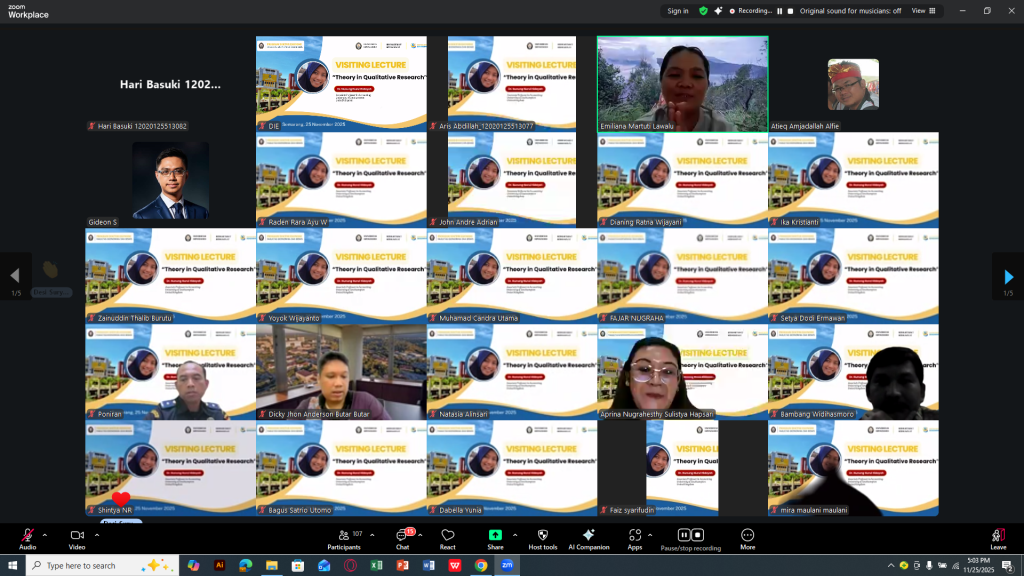1024x576 pixels.
Task: Start screen Share
Action: [x=495, y=537]
